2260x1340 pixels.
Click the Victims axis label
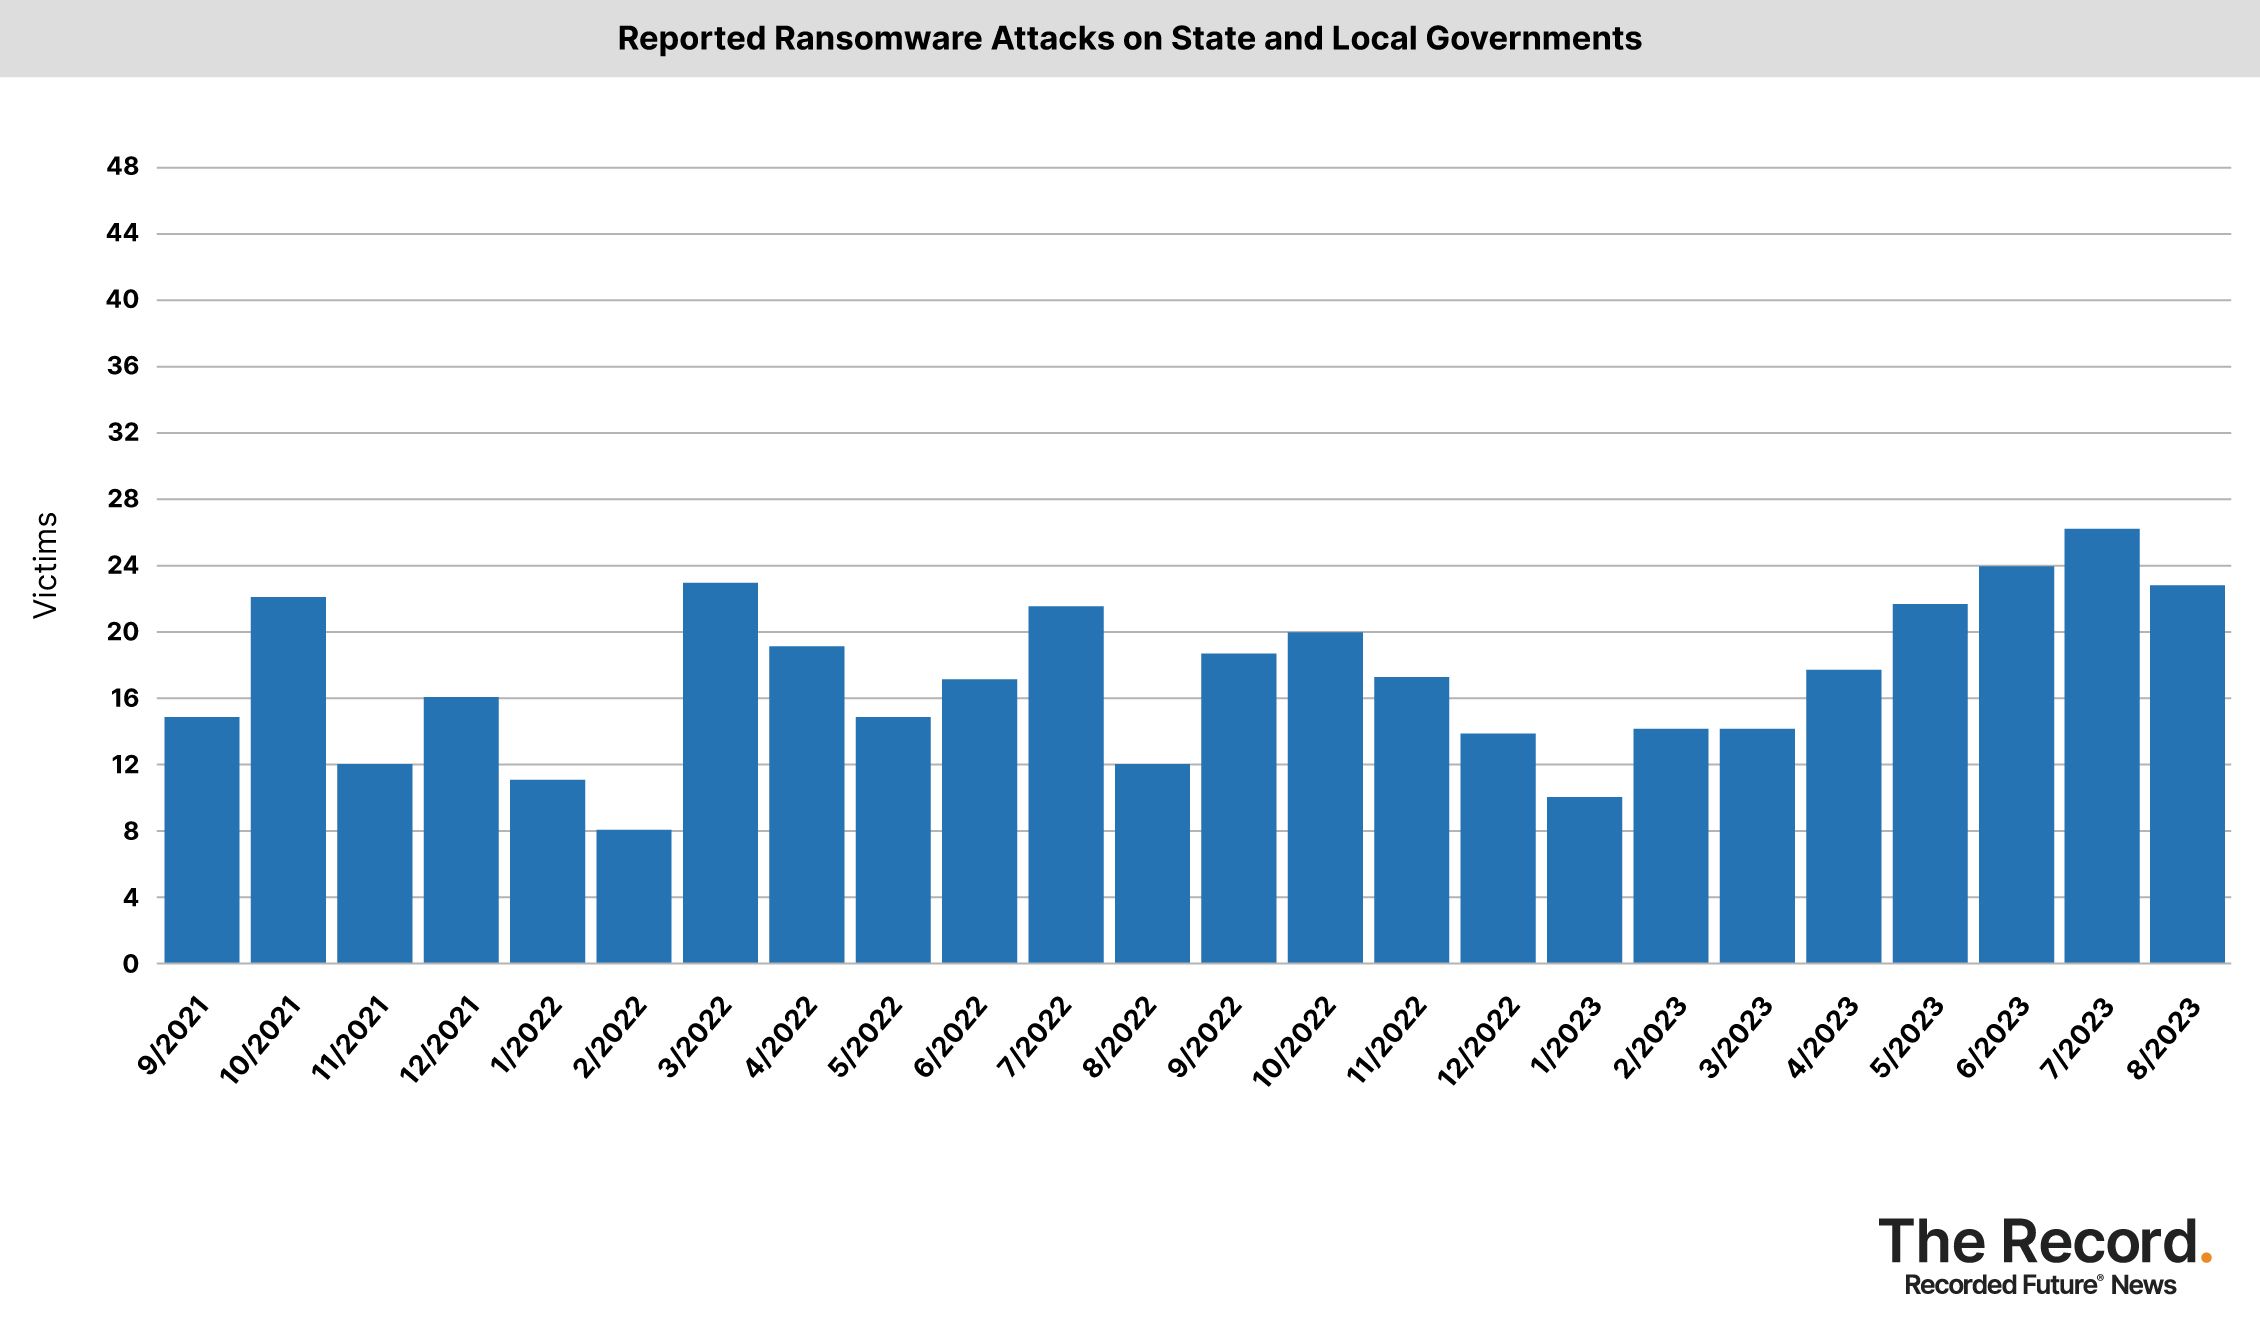click(46, 565)
